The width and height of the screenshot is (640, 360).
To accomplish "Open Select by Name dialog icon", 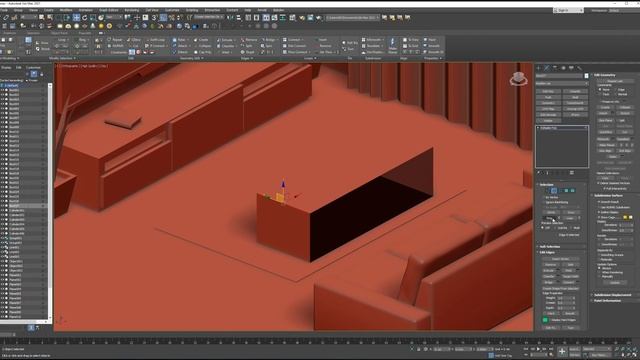I will pos(49,18).
